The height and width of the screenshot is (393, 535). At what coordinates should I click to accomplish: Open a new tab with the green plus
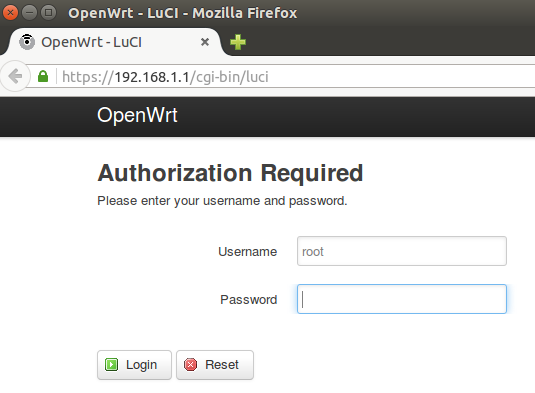point(238,42)
